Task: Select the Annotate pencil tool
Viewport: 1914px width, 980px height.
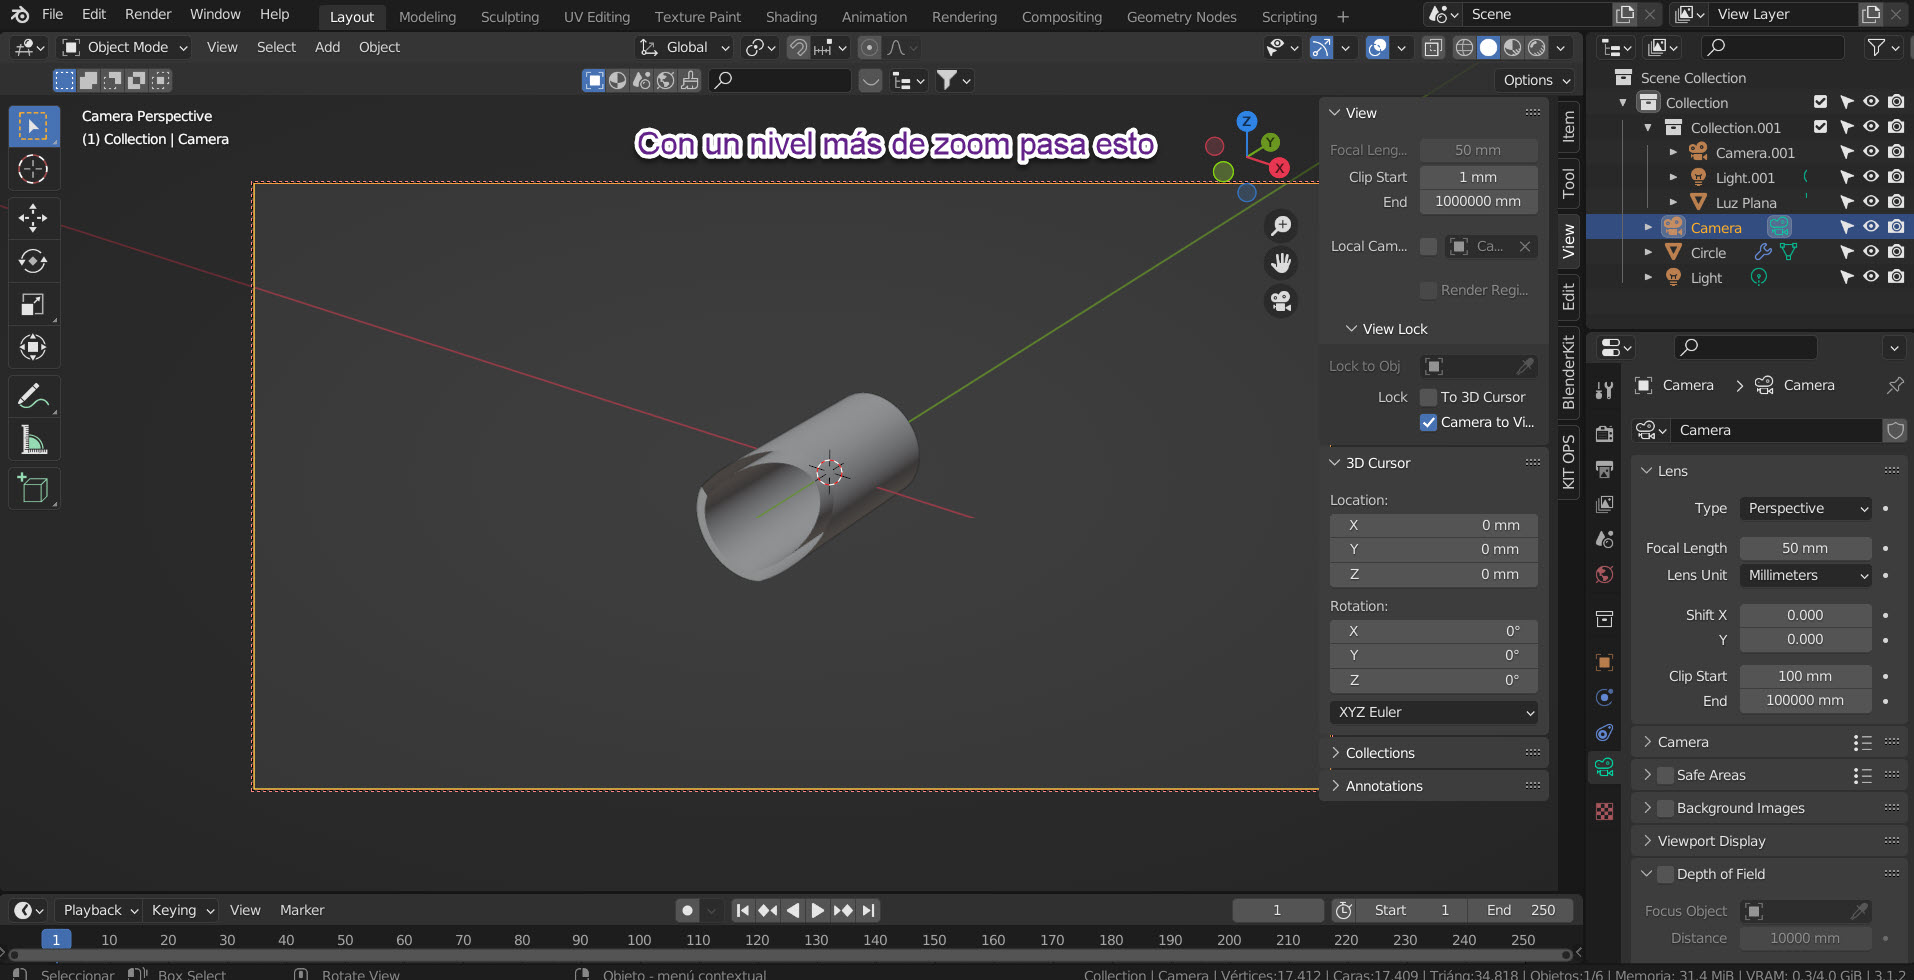Action: (x=33, y=397)
